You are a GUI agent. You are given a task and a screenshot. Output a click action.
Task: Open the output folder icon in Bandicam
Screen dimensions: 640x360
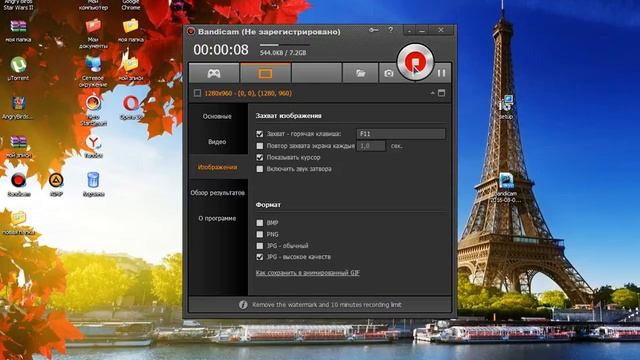click(360, 73)
